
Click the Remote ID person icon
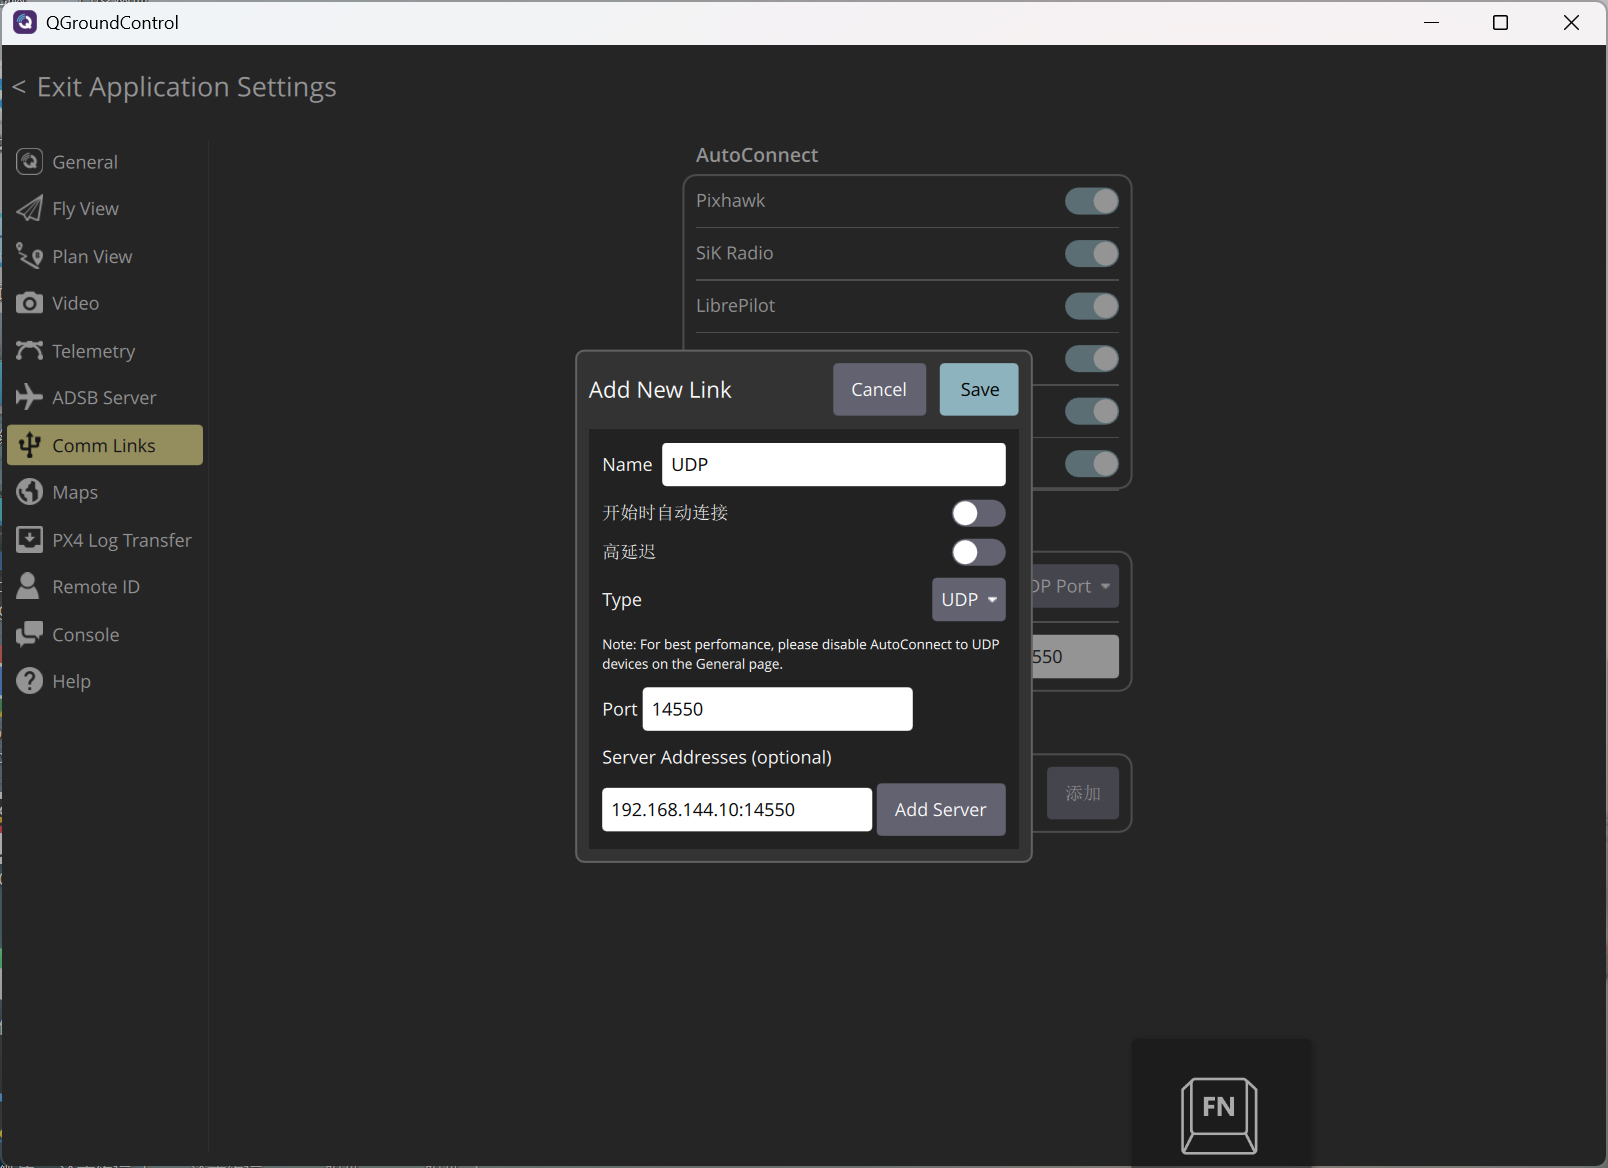[x=28, y=586]
